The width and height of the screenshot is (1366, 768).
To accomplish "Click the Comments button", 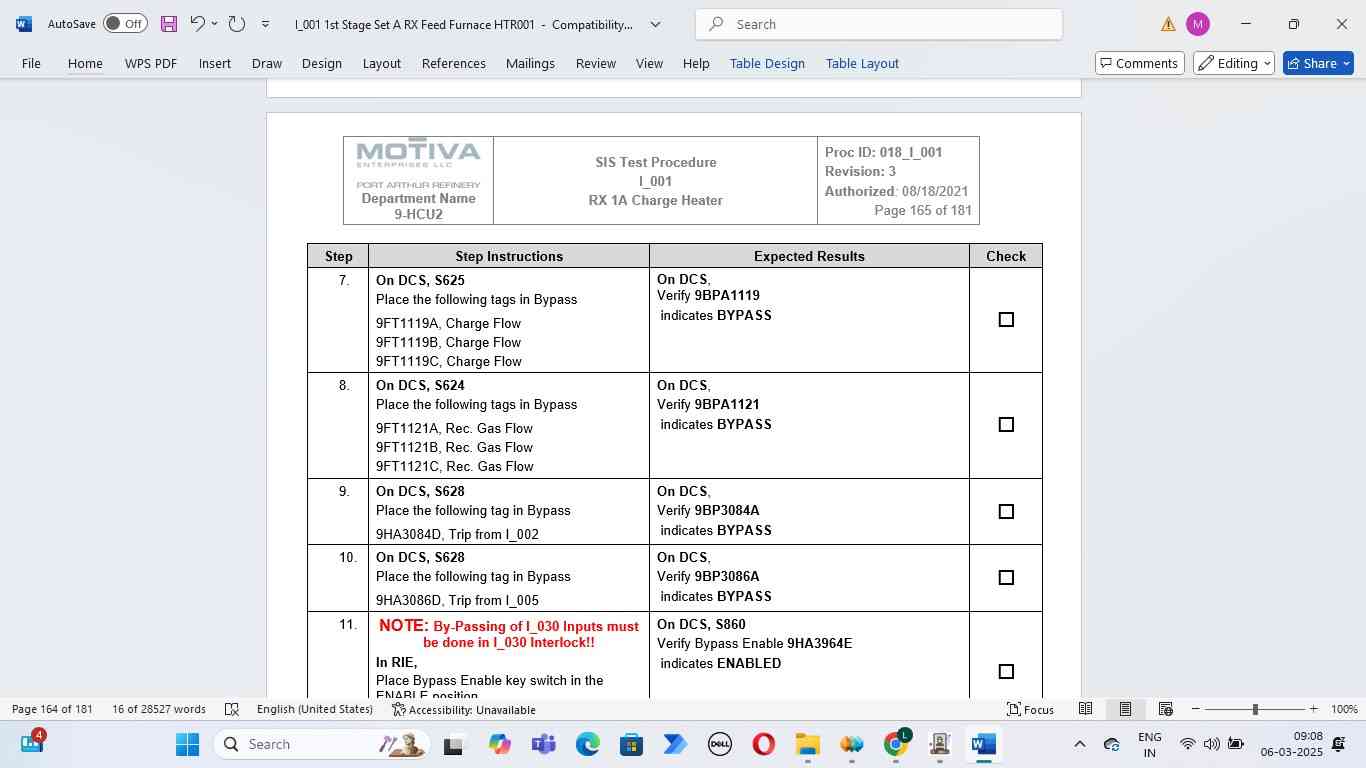I will [x=1140, y=63].
